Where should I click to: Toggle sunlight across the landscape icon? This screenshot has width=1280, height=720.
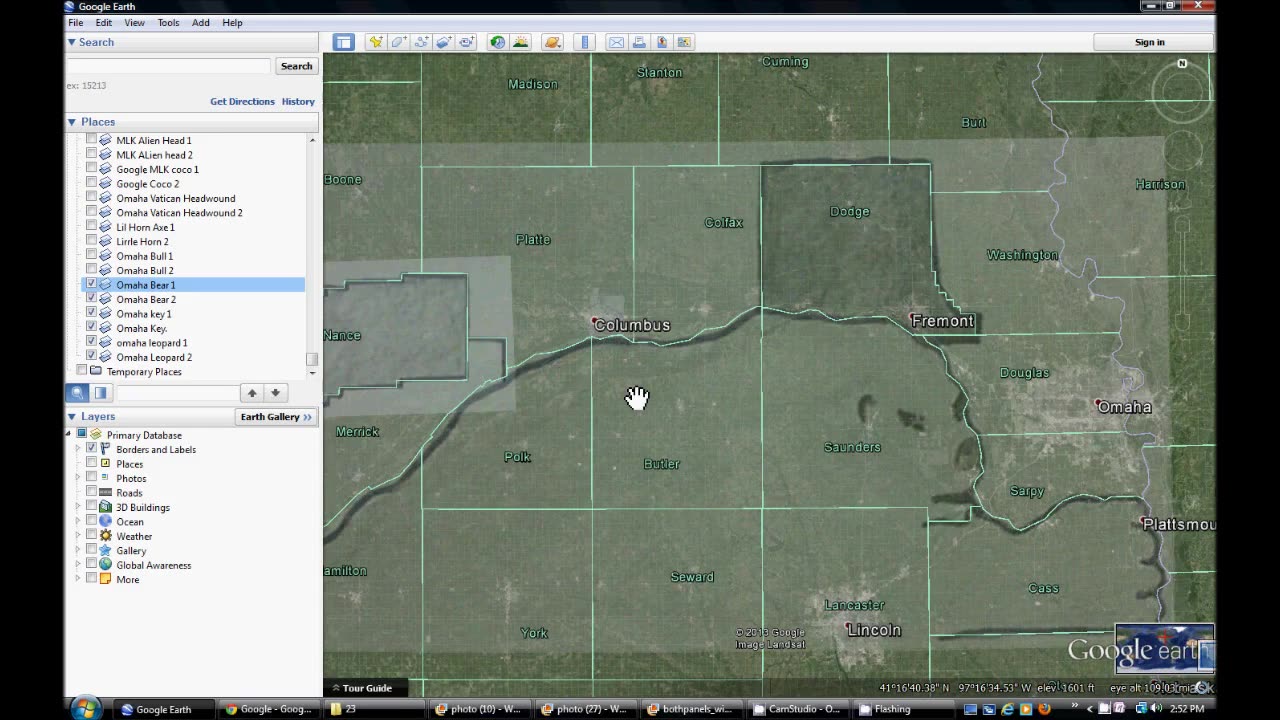point(520,42)
